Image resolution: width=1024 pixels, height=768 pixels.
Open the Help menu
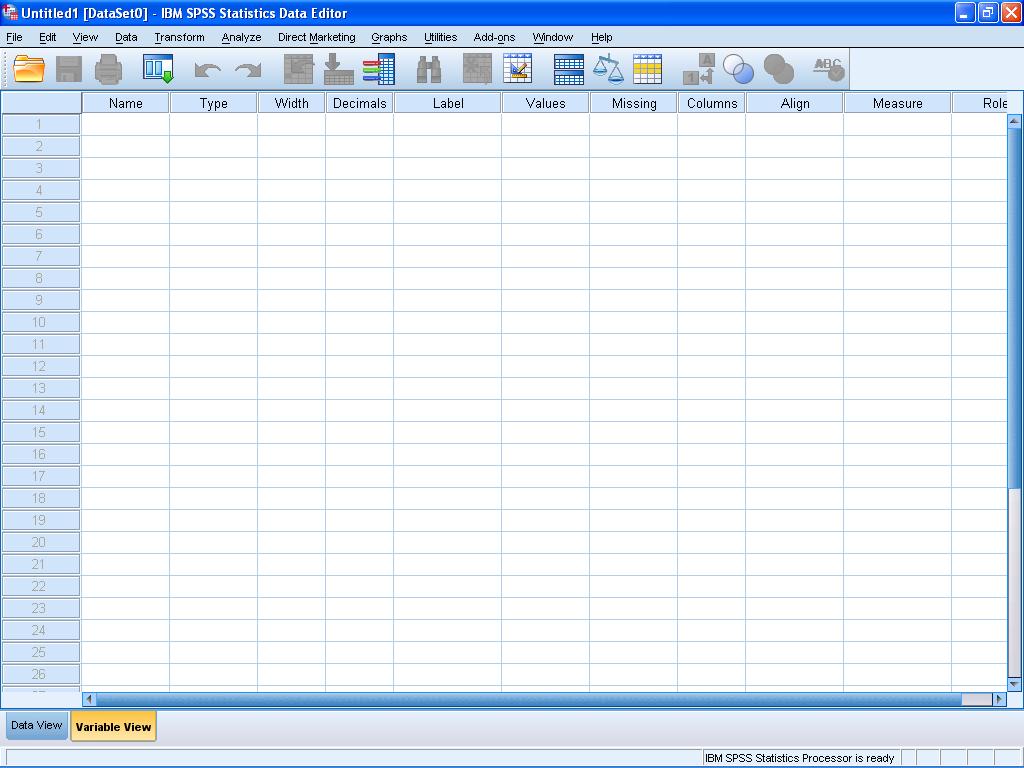(x=601, y=37)
